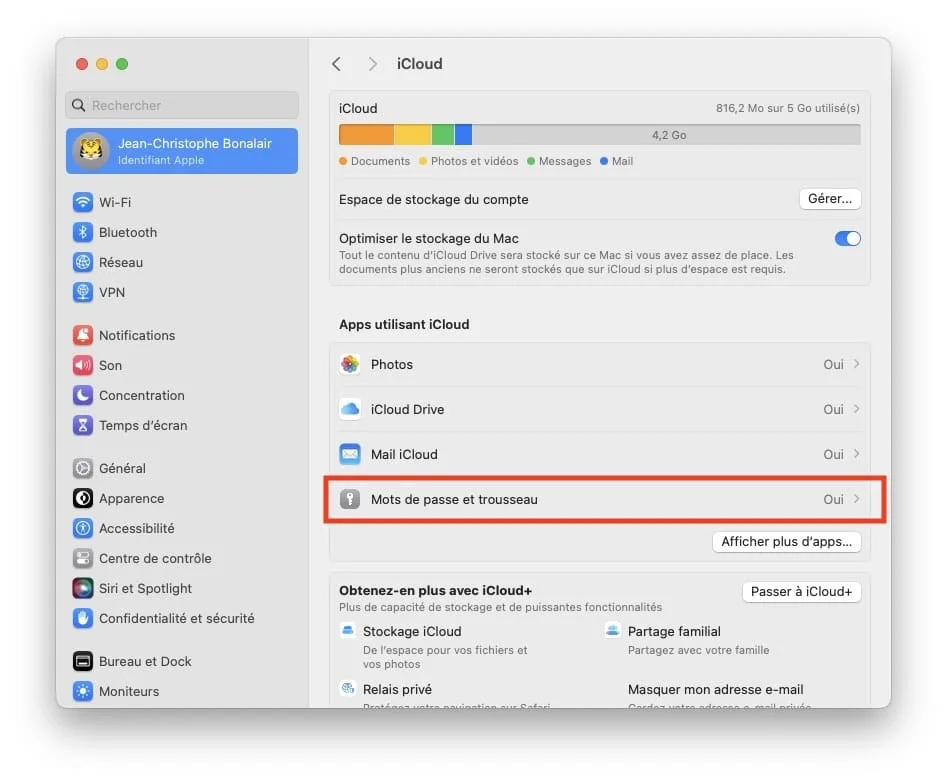The height and width of the screenshot is (782, 947).
Task: Click the Accessibilité icon
Action: (x=83, y=528)
